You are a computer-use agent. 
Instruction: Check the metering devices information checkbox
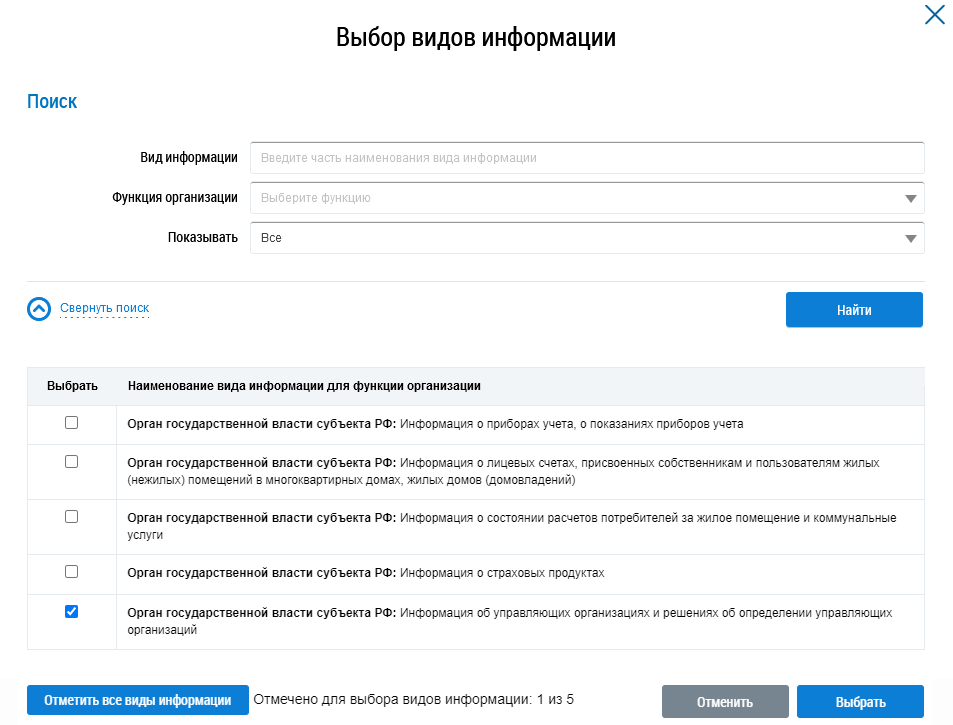pyautogui.click(x=71, y=423)
